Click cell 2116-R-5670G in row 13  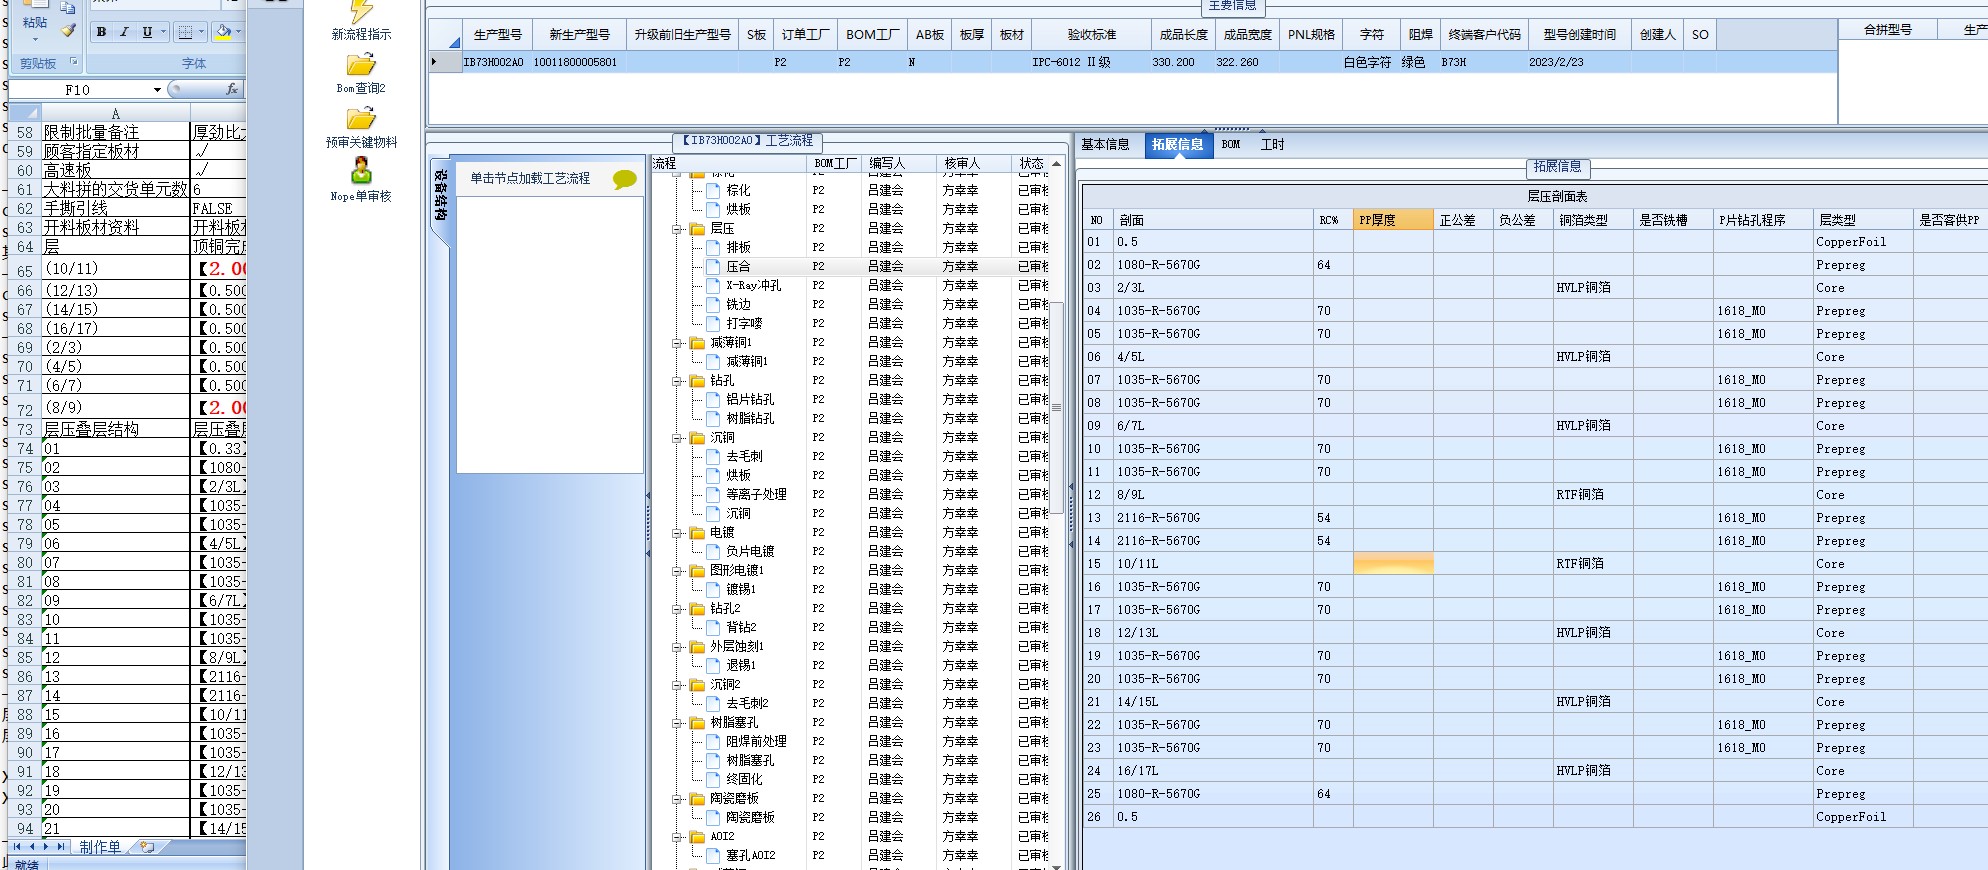click(x=1213, y=518)
